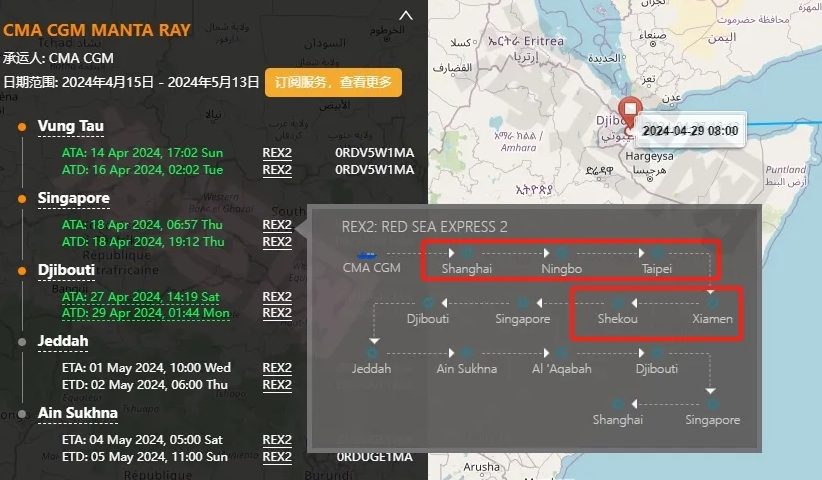Click the blue ship icon above CMA CGM
The image size is (822, 480).
366,256
